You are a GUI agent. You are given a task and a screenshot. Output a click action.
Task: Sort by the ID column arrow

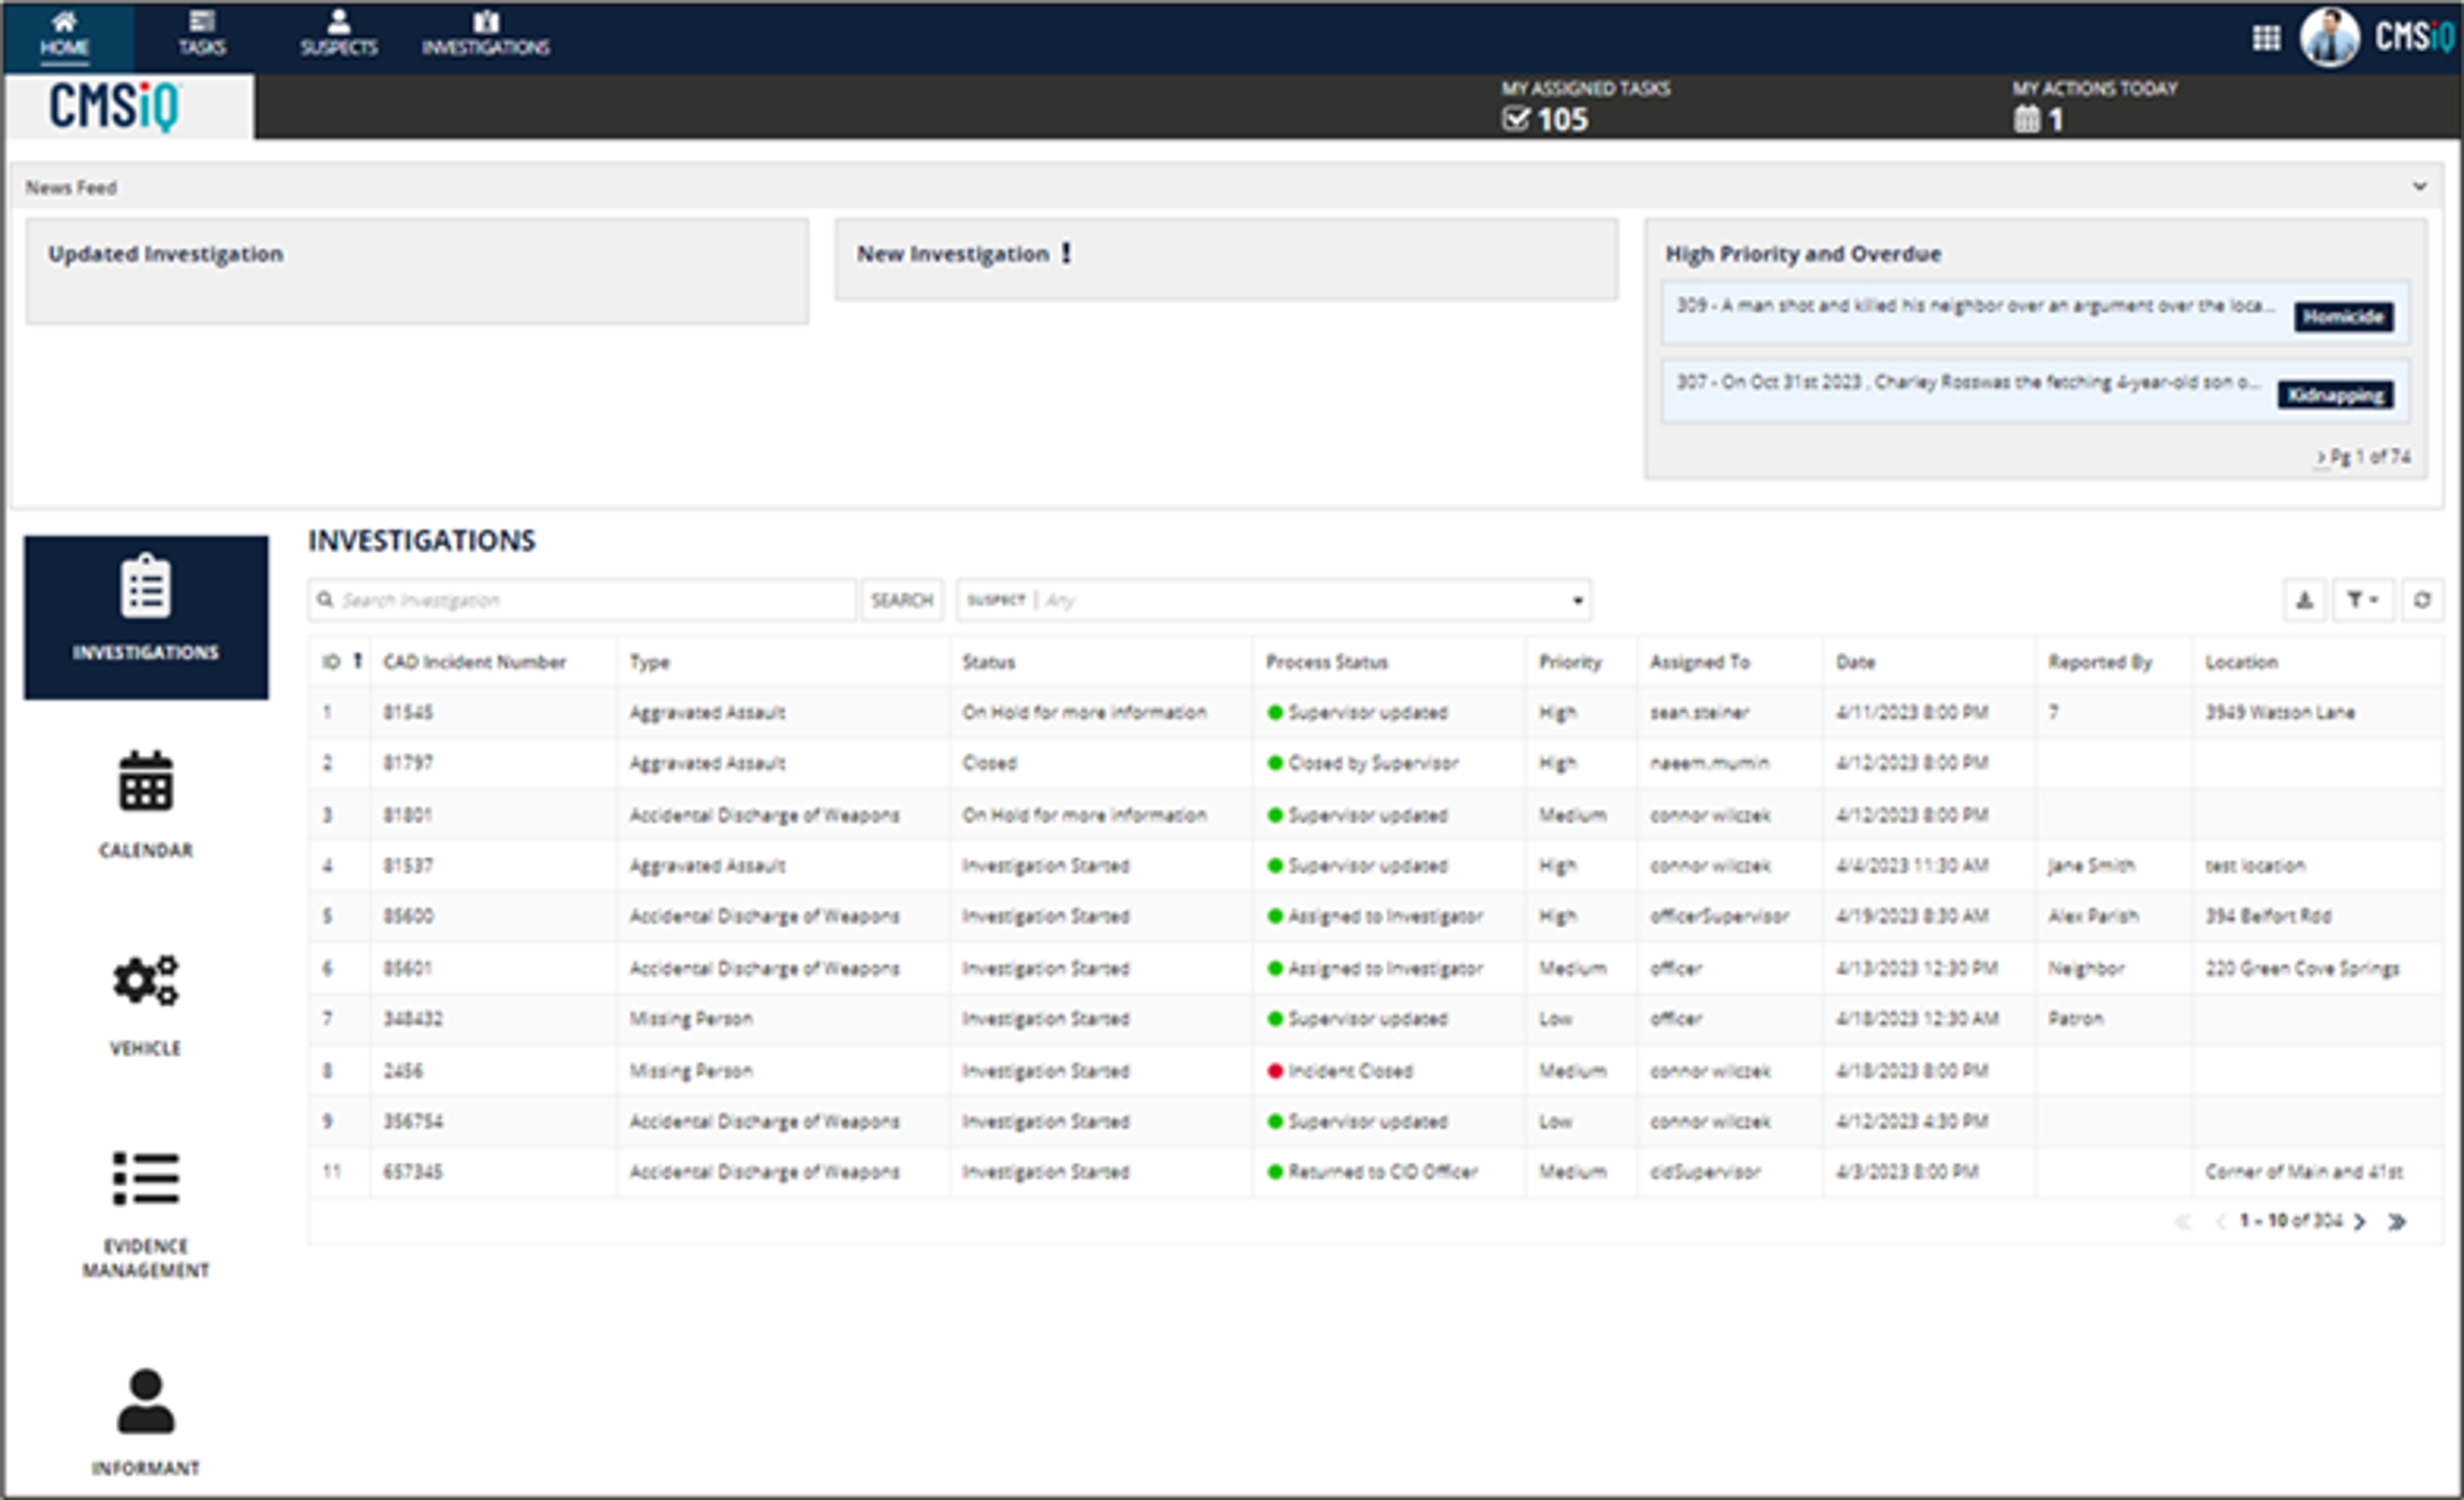pyautogui.click(x=357, y=661)
